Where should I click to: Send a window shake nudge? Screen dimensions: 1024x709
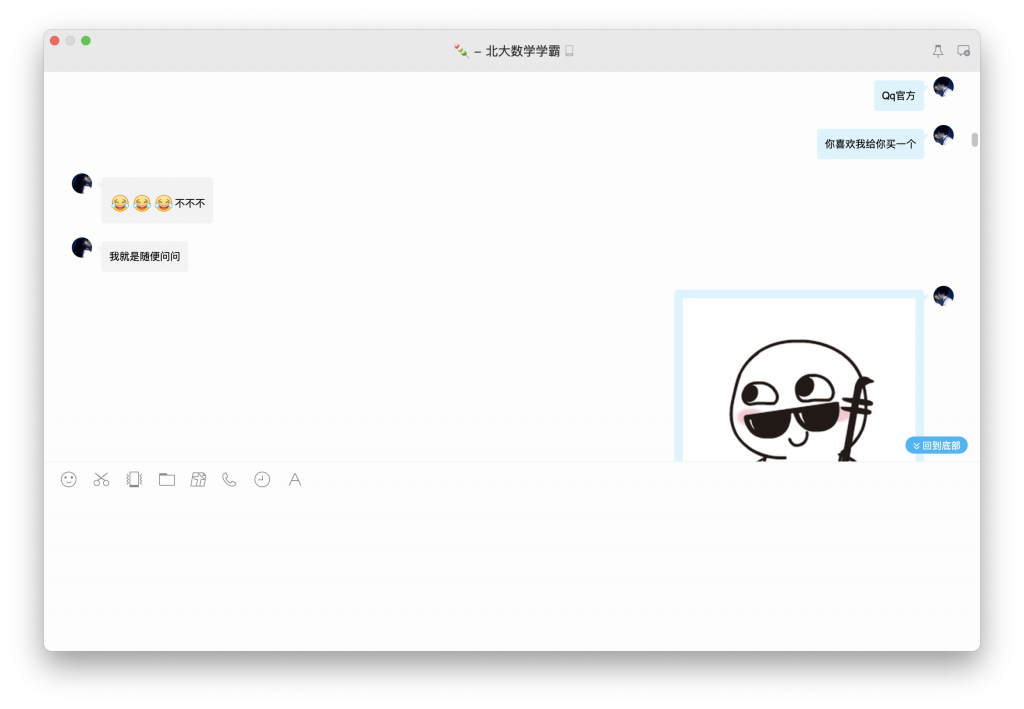click(x=134, y=480)
